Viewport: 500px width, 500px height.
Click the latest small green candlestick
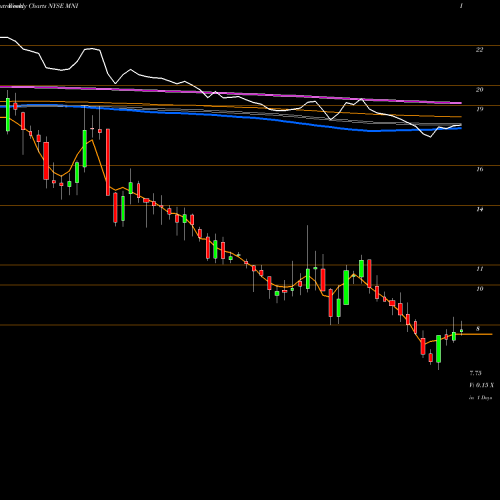click(x=462, y=330)
